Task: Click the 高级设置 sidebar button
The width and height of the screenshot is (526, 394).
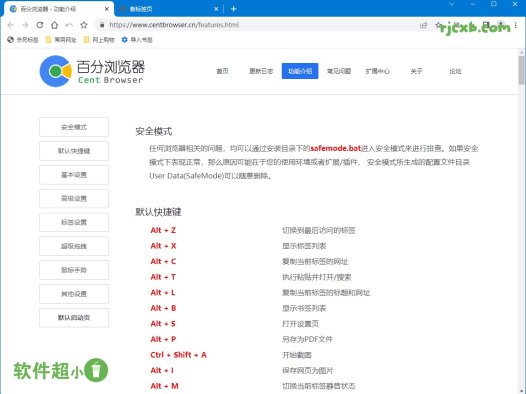Action: 74,199
